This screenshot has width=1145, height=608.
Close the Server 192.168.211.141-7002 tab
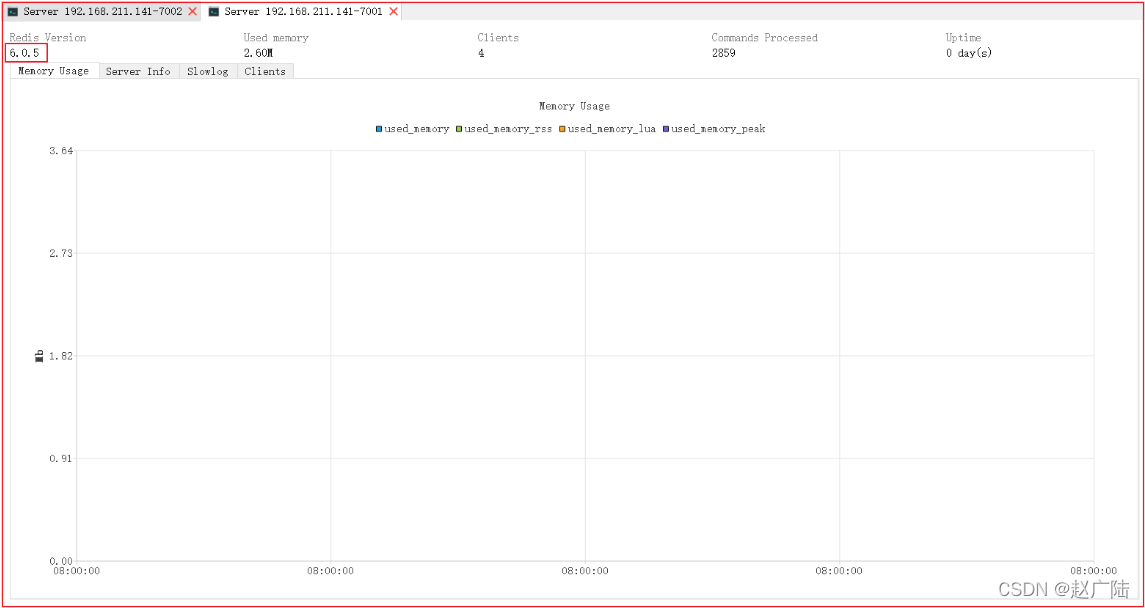pos(192,12)
